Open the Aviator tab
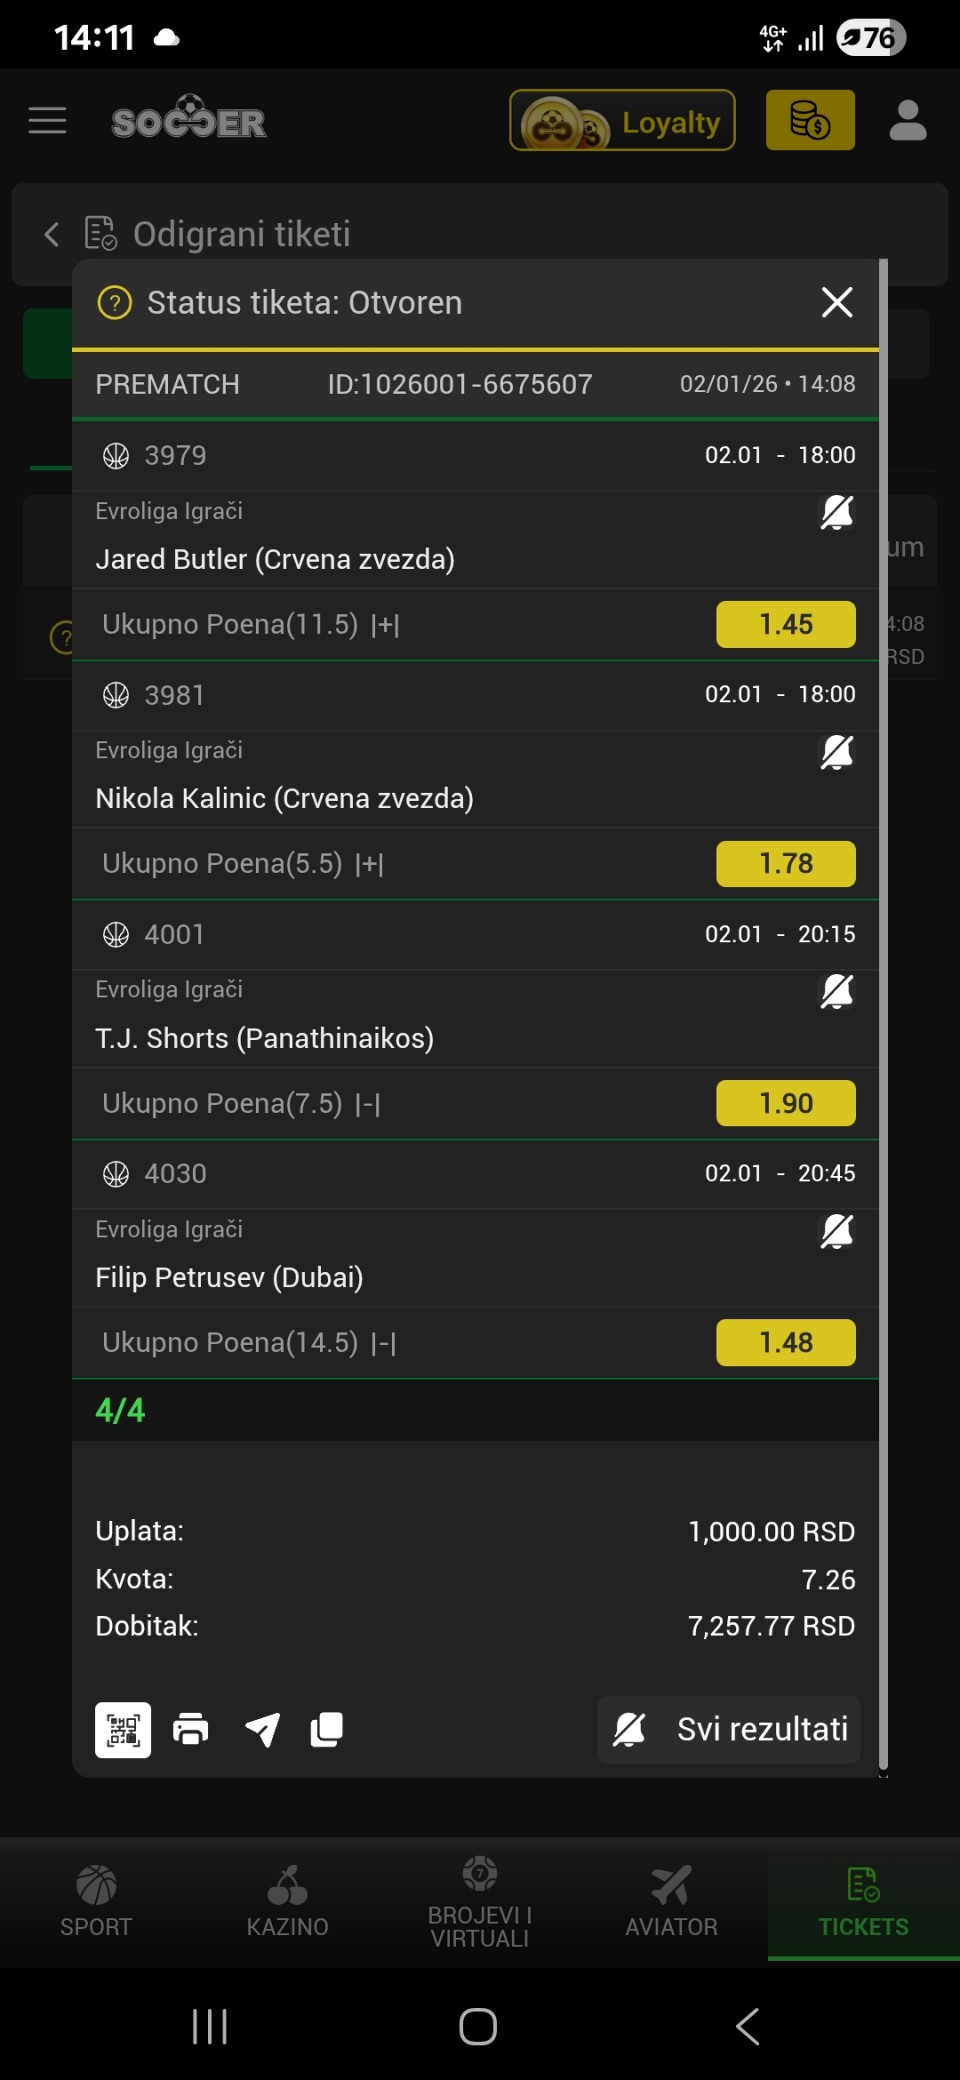 (671, 1901)
